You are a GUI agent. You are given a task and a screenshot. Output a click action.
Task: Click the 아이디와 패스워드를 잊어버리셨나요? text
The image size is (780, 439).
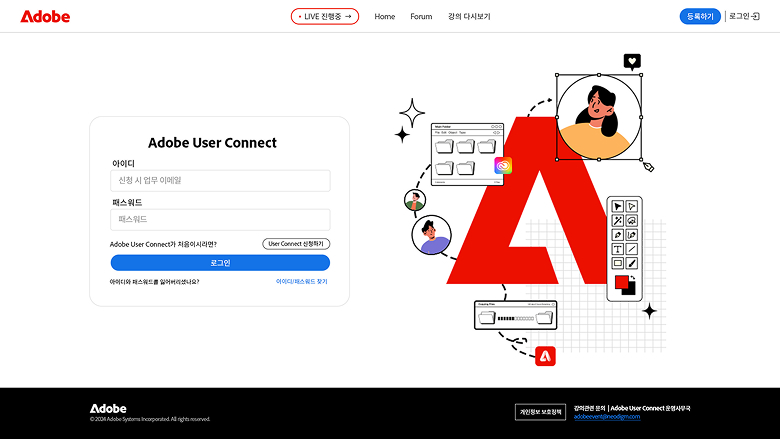pyautogui.click(x=154, y=281)
